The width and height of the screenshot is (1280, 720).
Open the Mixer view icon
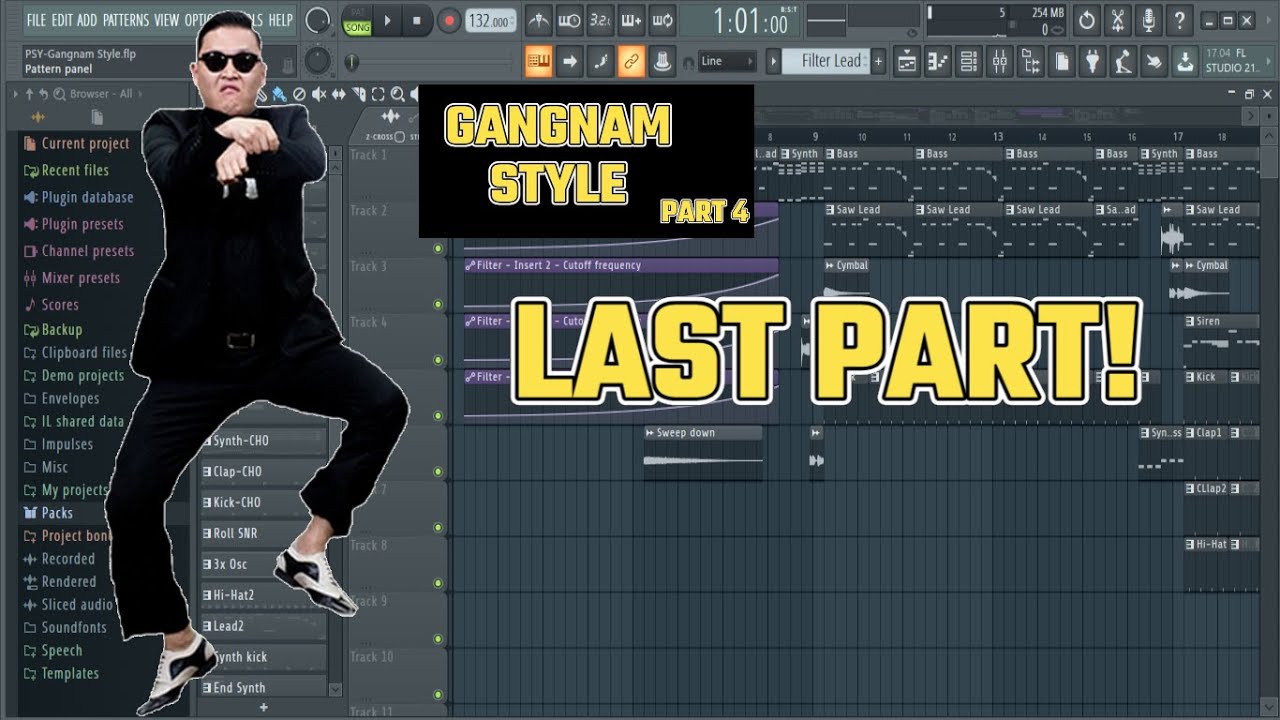[x=1000, y=62]
